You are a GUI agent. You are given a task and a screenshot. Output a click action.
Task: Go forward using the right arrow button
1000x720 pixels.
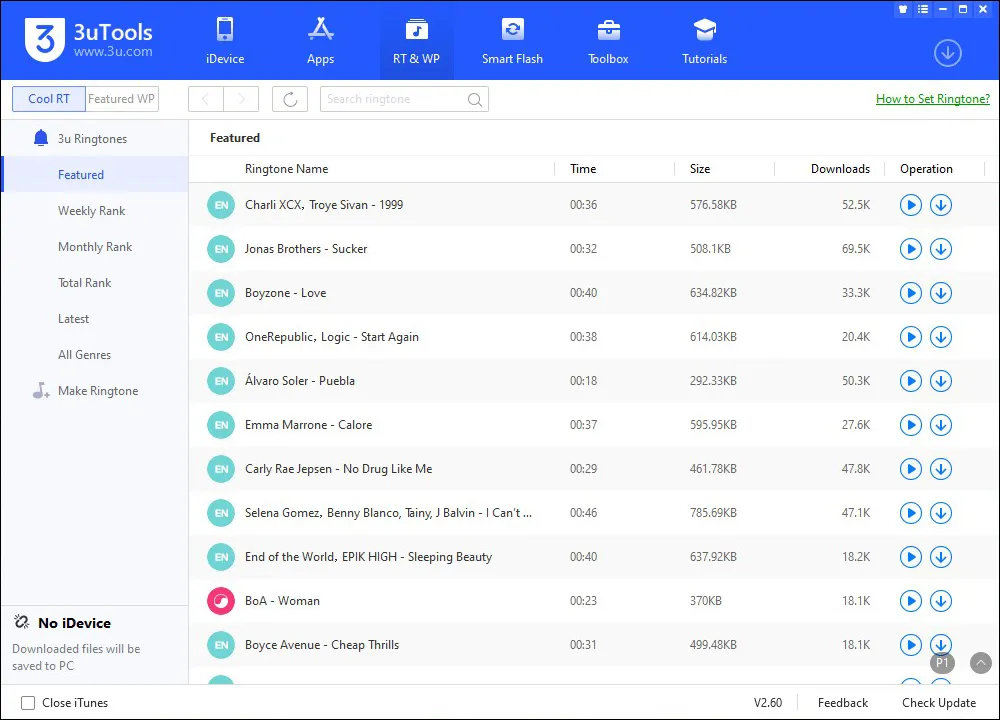pos(241,99)
